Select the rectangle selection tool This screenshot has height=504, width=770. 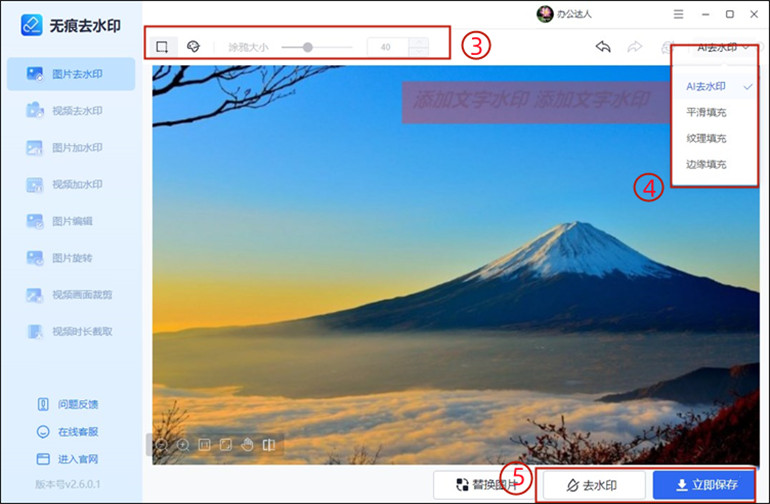tap(162, 47)
